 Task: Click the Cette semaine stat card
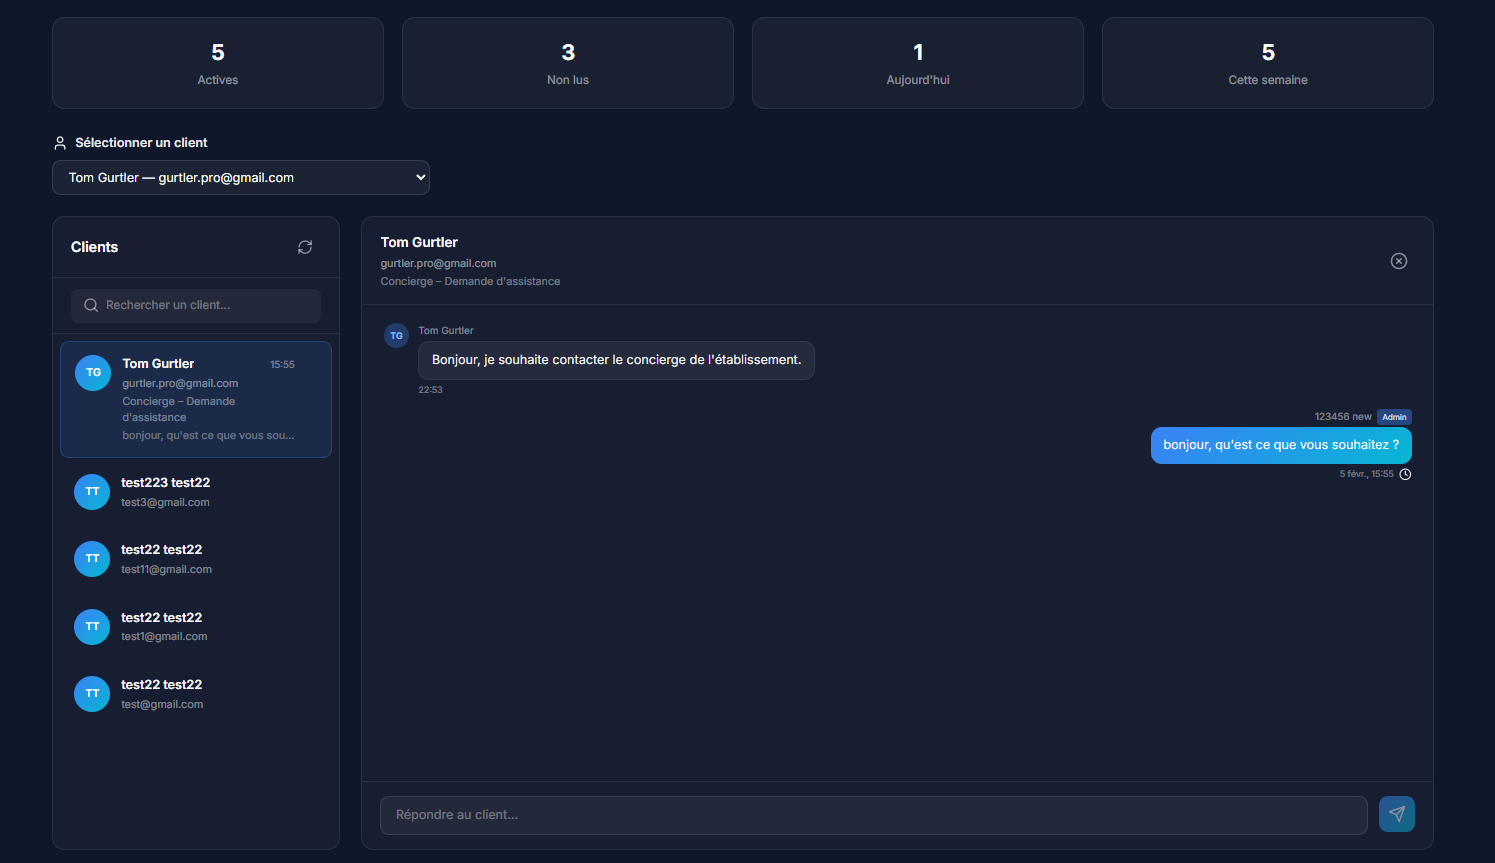[1268, 63]
